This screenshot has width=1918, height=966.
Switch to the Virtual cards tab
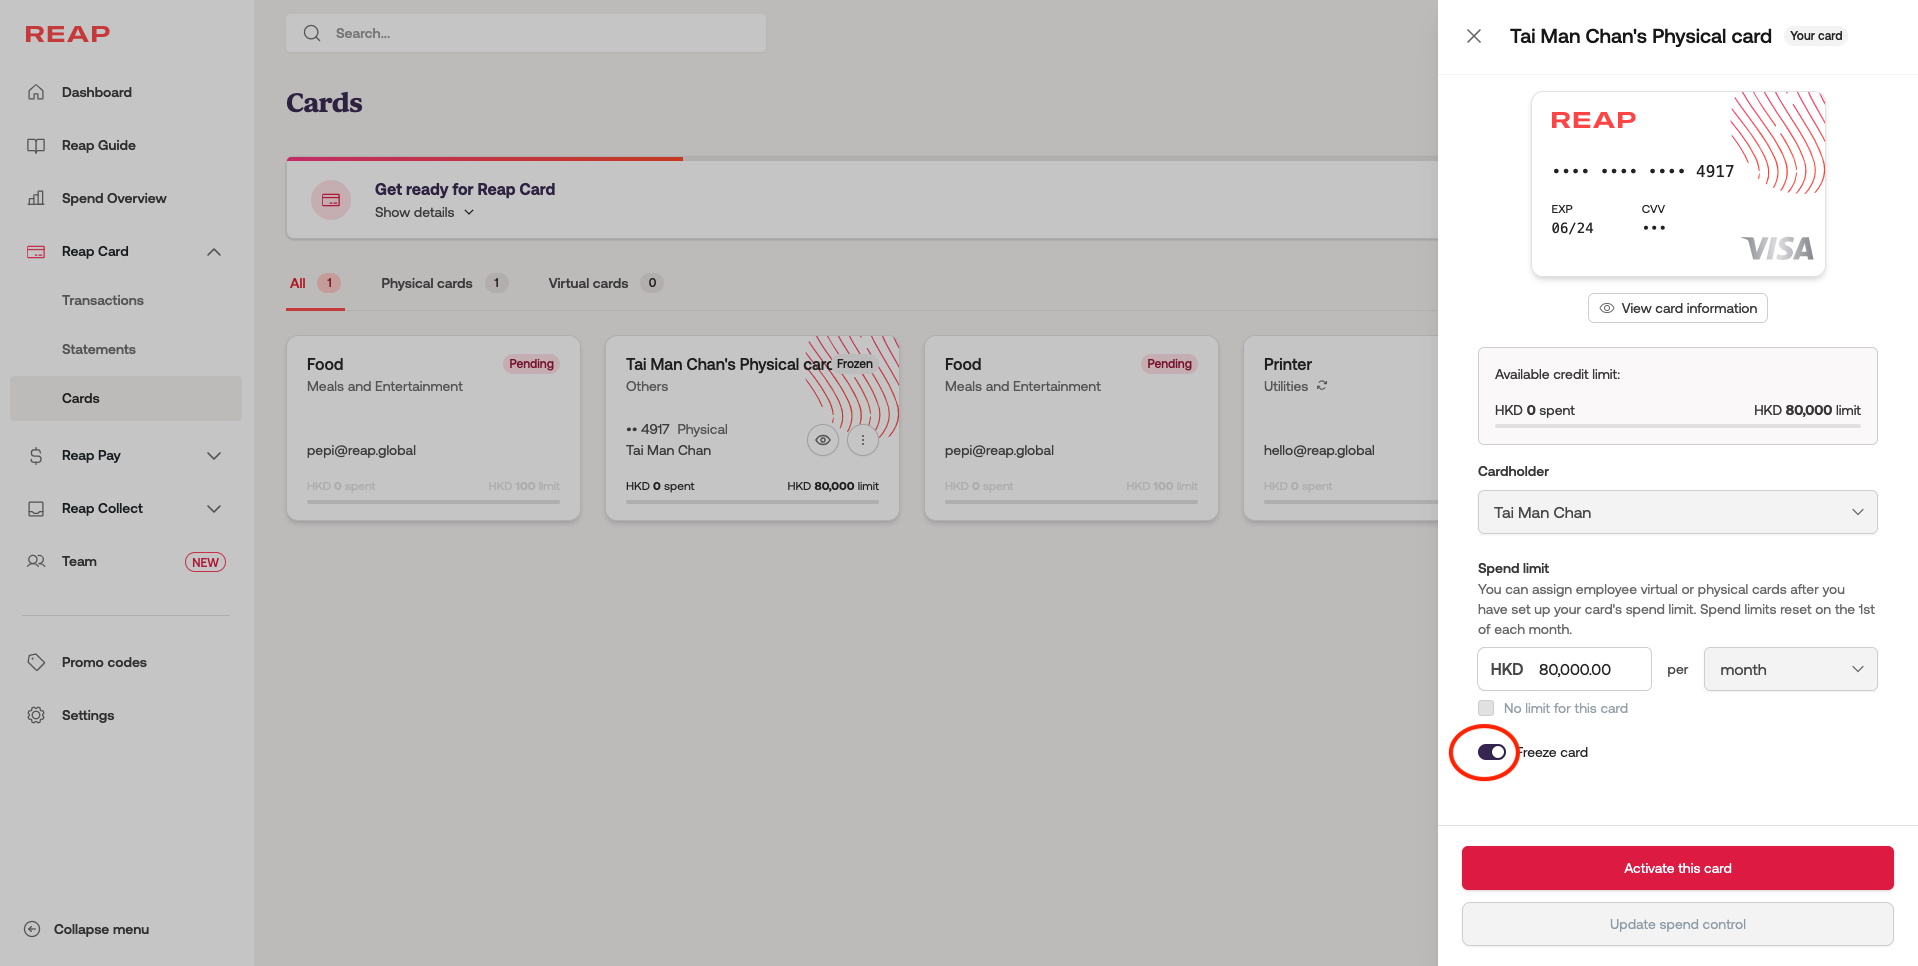click(x=605, y=283)
